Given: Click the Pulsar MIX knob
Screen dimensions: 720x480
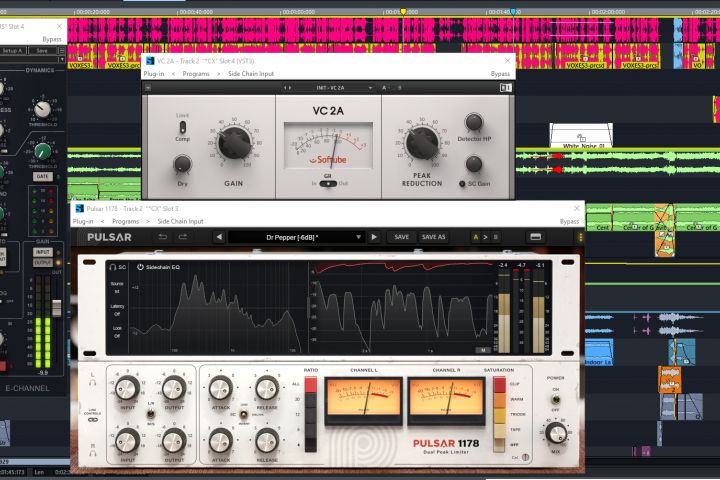Looking at the screenshot, I should coord(556,433).
